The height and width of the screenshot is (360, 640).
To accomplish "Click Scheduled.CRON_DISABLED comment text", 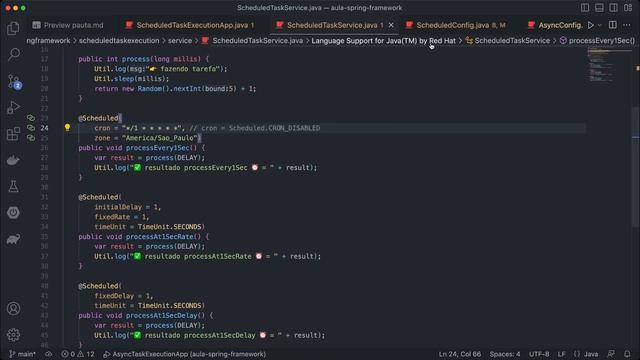I will pyautogui.click(x=274, y=128).
